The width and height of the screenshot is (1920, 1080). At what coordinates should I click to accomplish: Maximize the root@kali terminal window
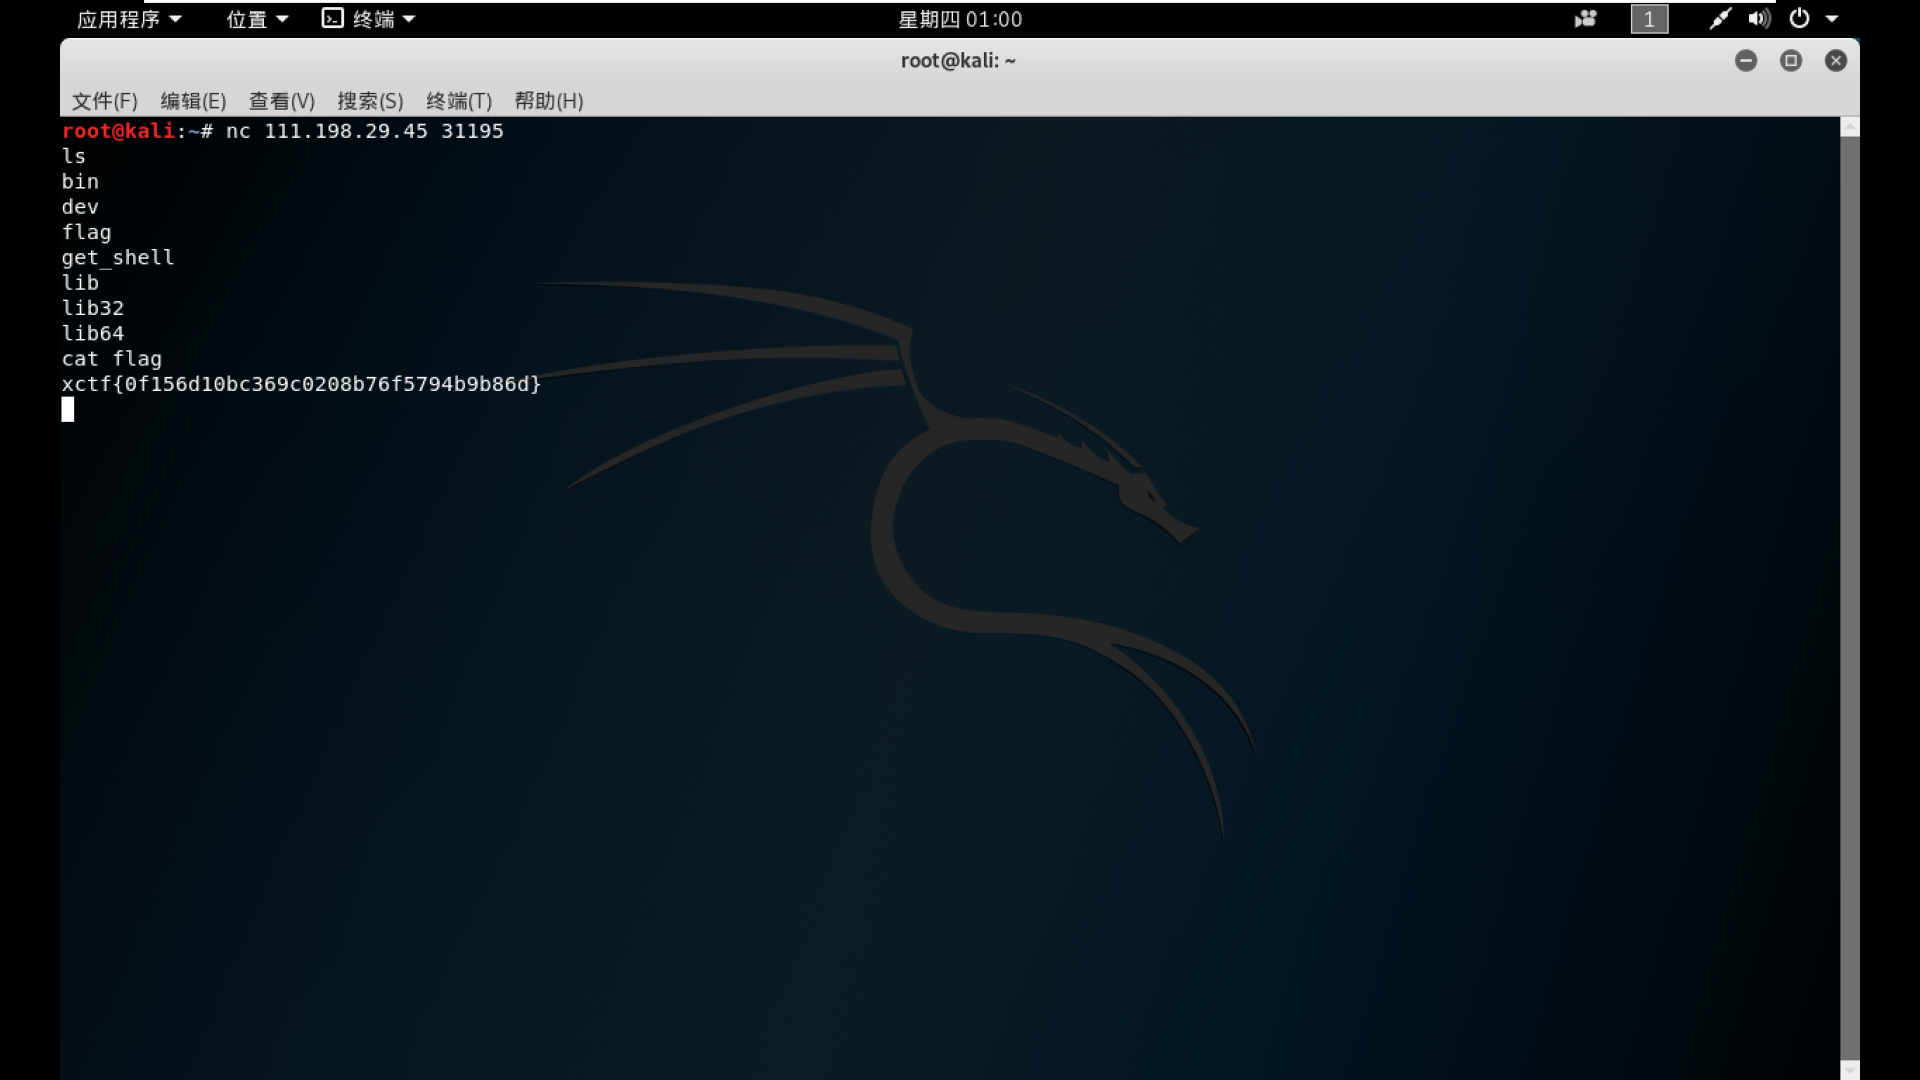(x=1791, y=61)
